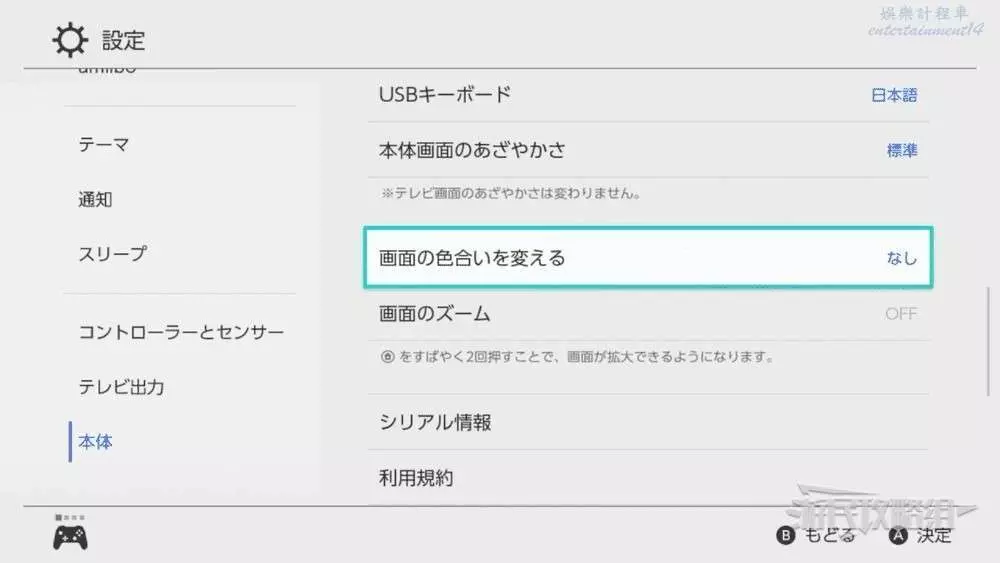This screenshot has height=563, width=1000.
Task: Open 通知 settings category
Action: coord(96,200)
